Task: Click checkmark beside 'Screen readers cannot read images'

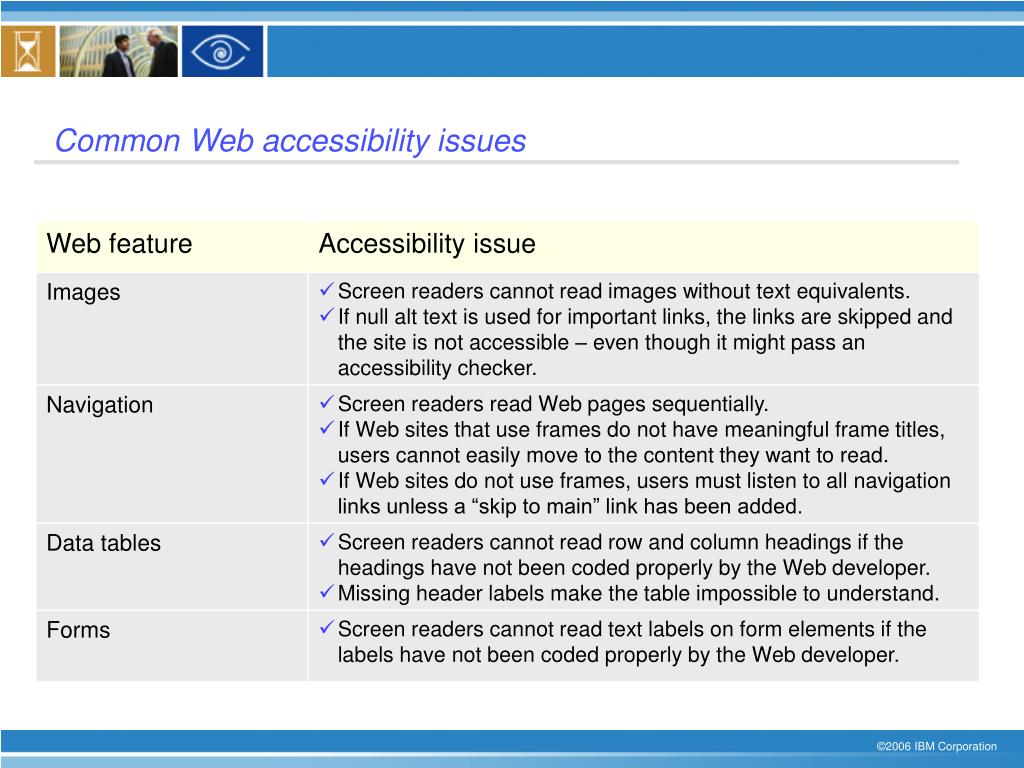Action: coord(326,291)
